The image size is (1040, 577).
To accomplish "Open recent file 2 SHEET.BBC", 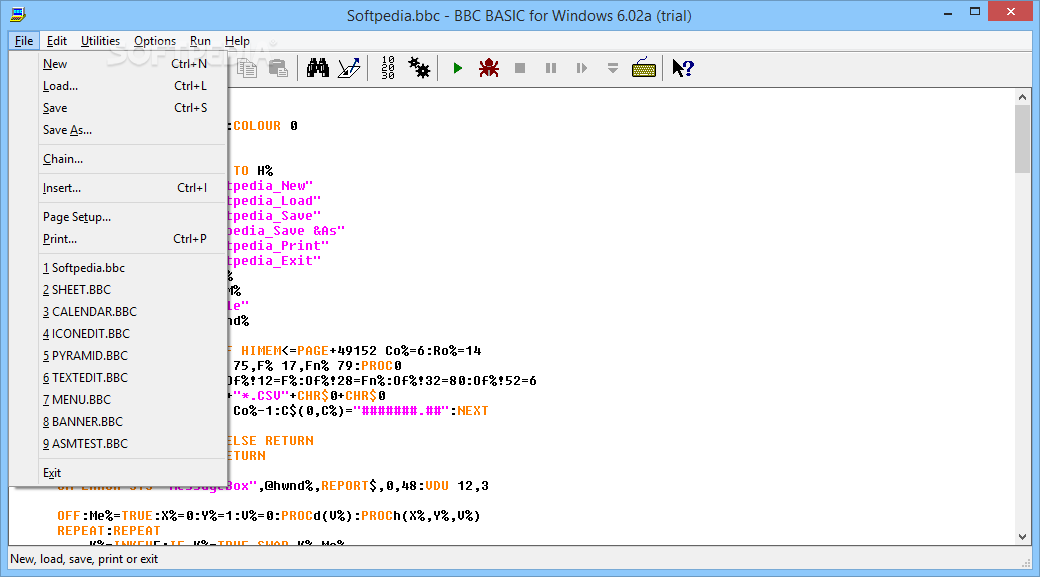I will tap(125, 290).
